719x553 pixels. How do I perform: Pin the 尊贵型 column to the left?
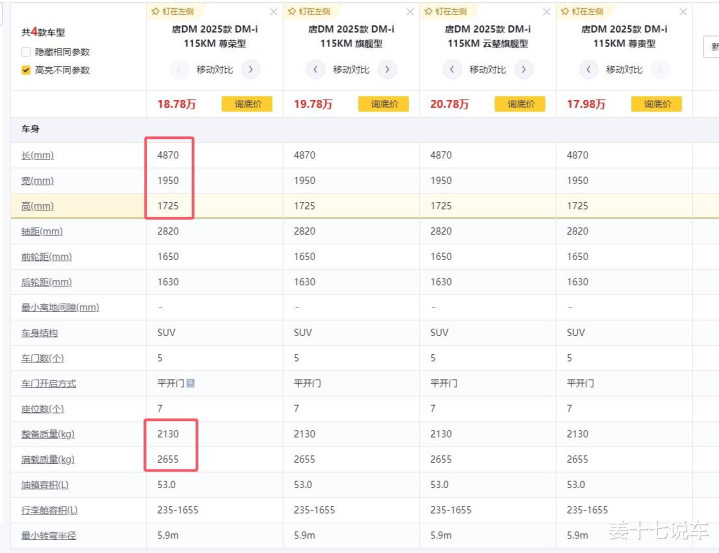[x=582, y=11]
